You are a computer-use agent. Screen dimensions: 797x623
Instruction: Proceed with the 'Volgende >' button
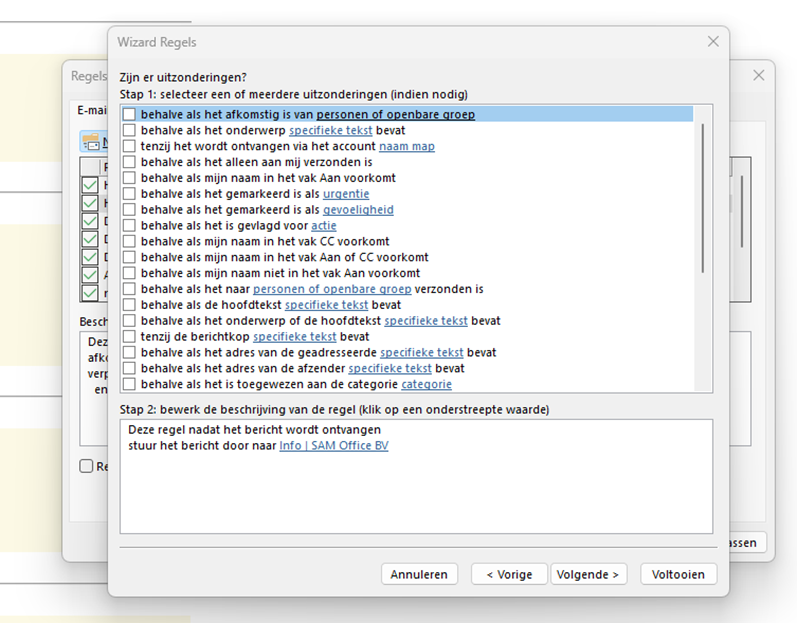coord(588,574)
